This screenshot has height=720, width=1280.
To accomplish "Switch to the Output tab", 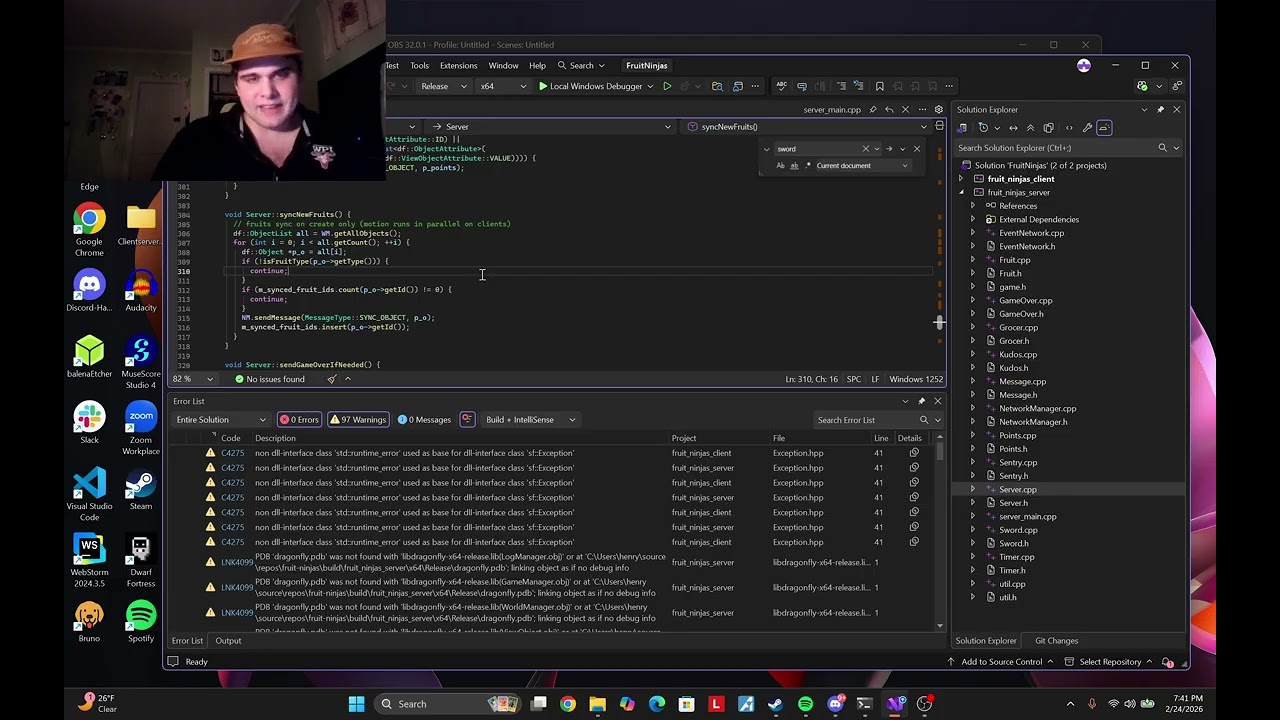I will click(x=228, y=641).
